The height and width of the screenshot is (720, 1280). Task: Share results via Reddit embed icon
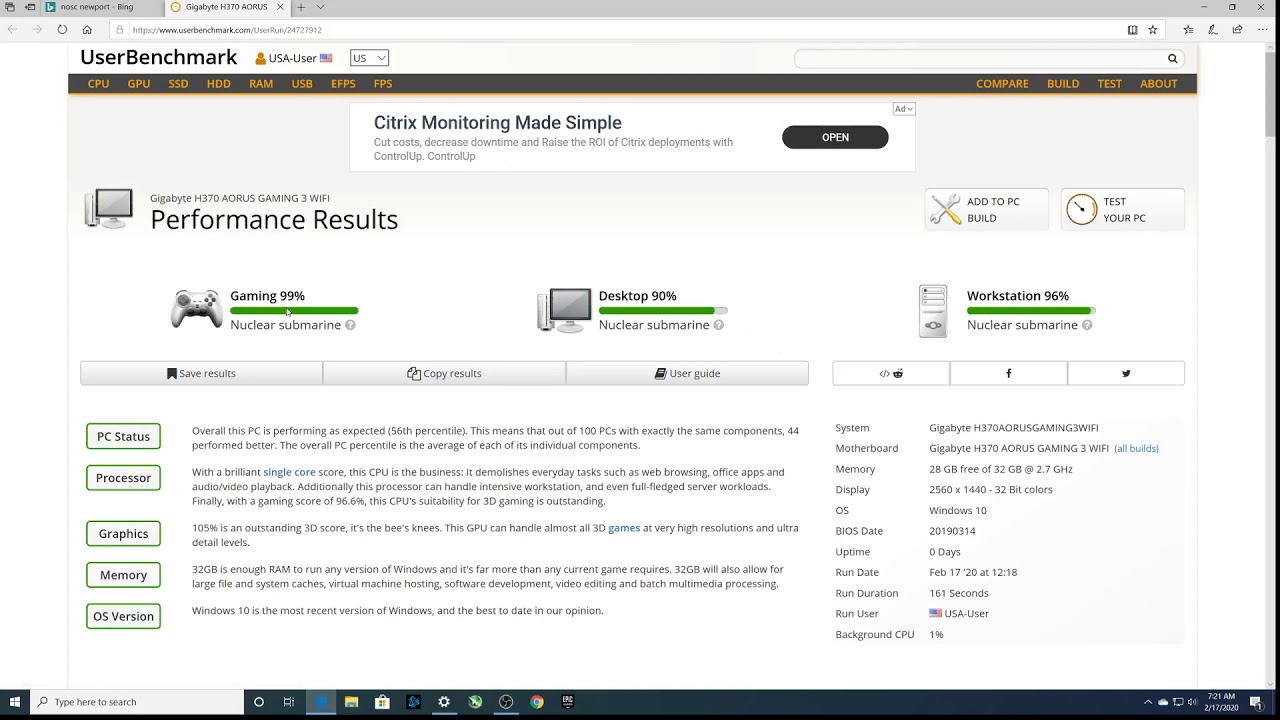891,373
